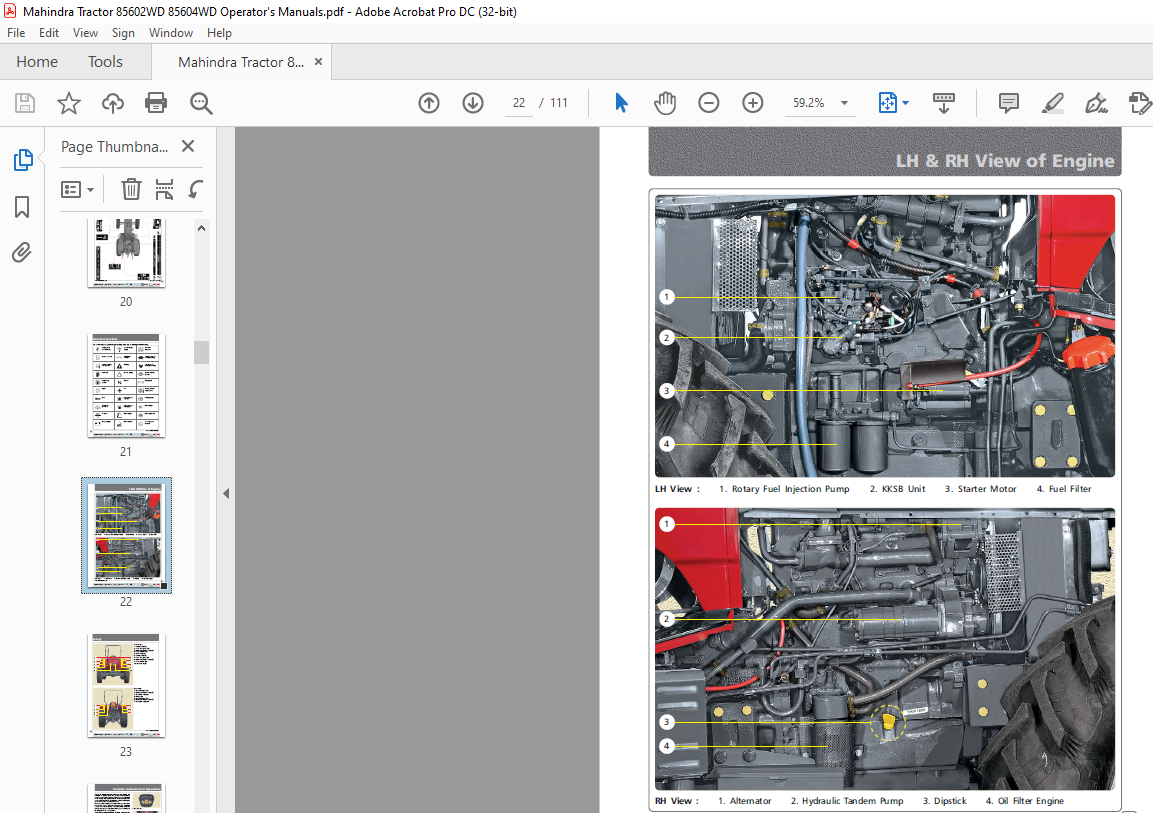Collapse the navigation pane with the arrow
The height and width of the screenshot is (813, 1153).
click(x=226, y=493)
